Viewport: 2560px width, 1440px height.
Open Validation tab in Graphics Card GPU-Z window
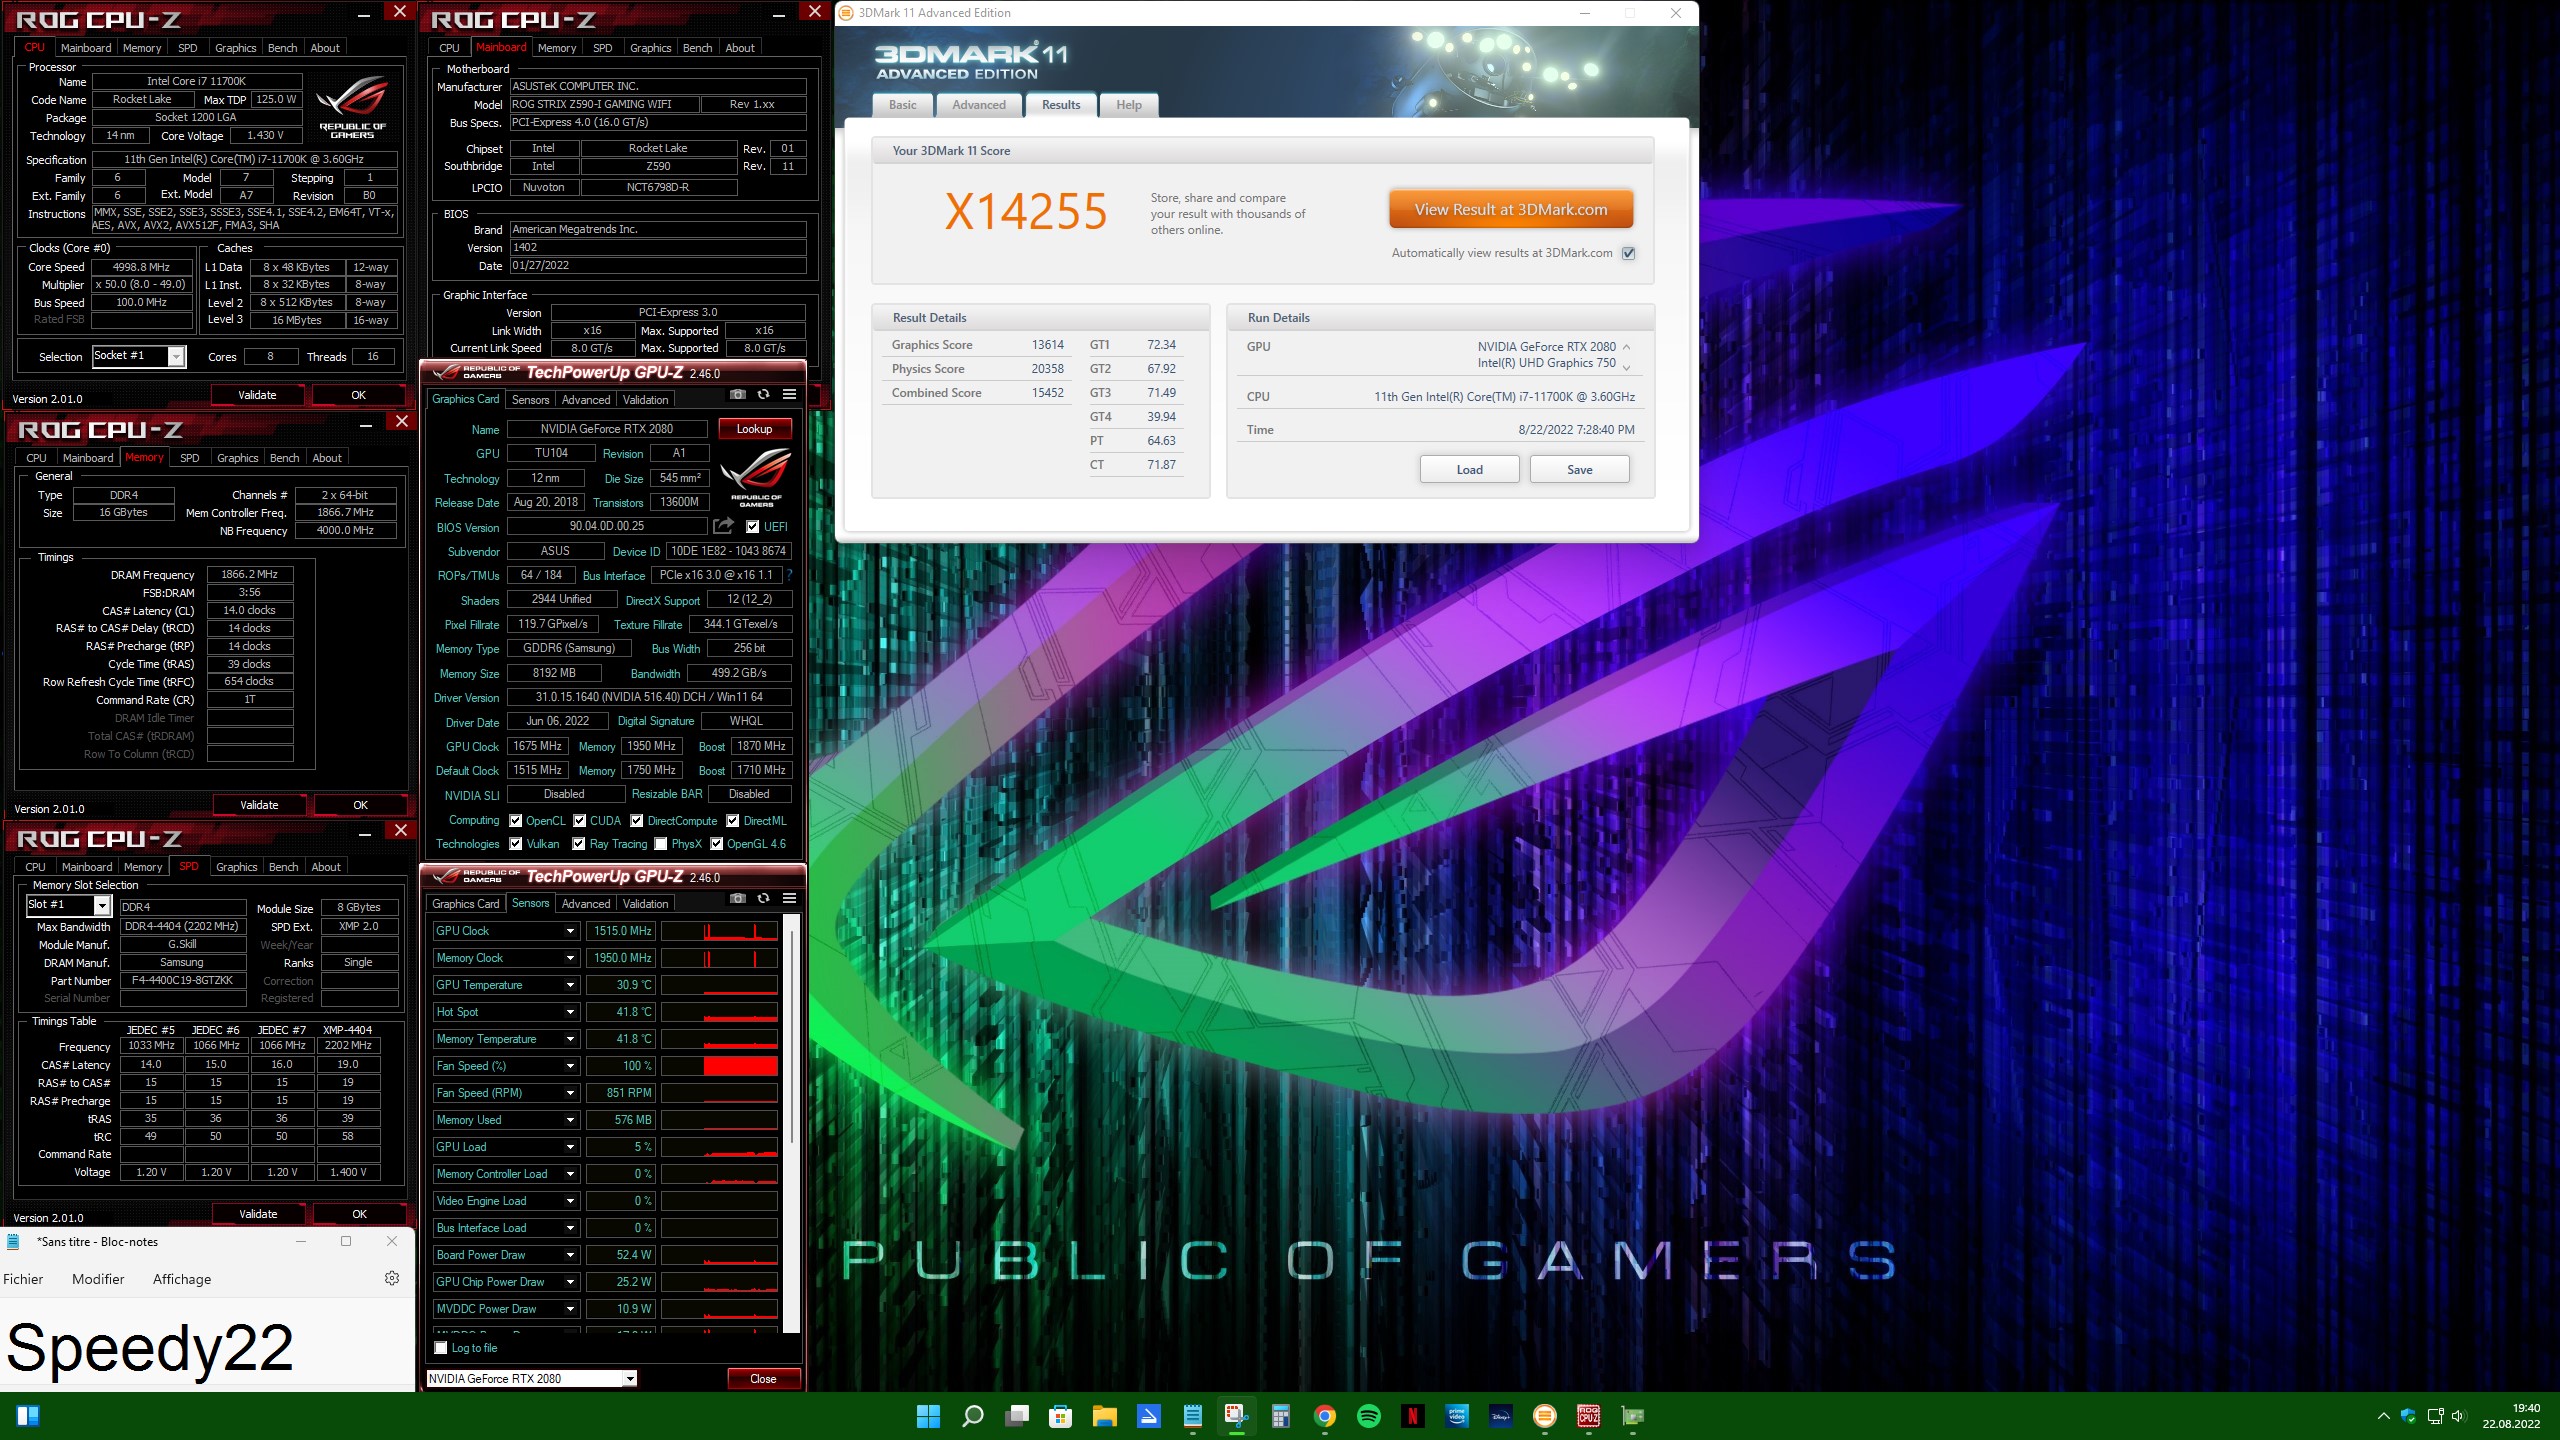(x=646, y=400)
